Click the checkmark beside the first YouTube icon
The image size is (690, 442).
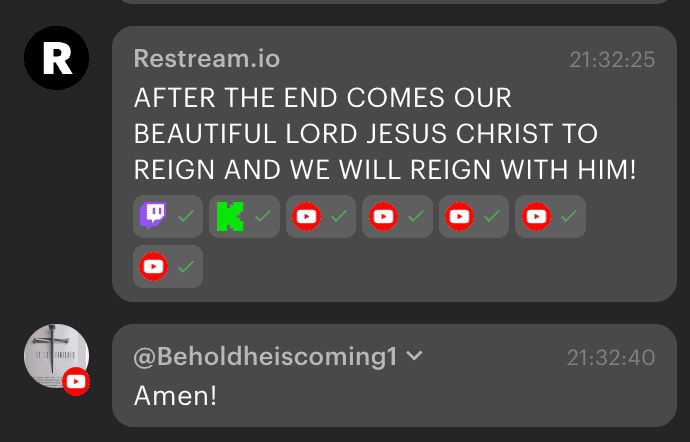point(339,216)
